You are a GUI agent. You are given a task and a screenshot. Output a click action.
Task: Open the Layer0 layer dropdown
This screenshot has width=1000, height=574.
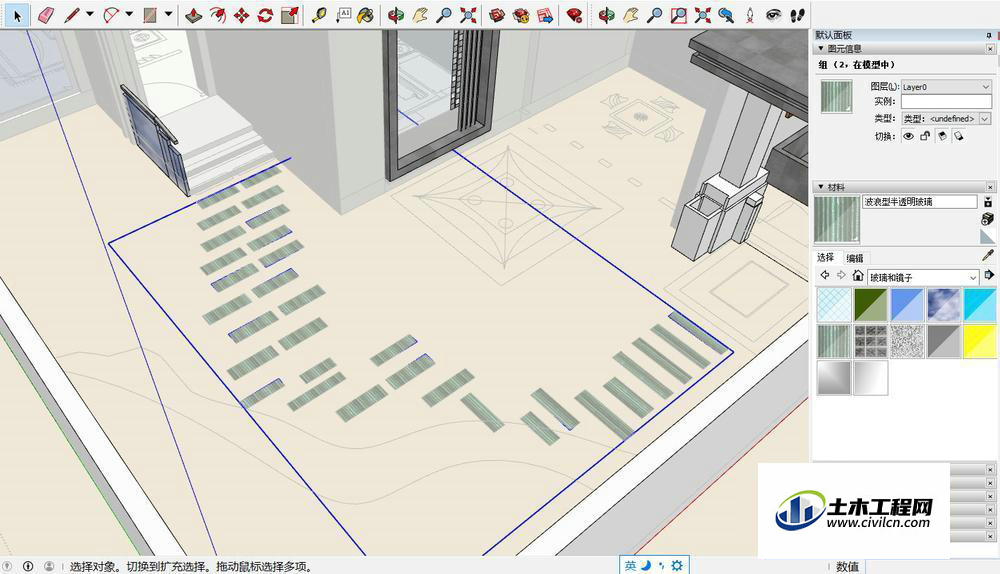pyautogui.click(x=946, y=86)
